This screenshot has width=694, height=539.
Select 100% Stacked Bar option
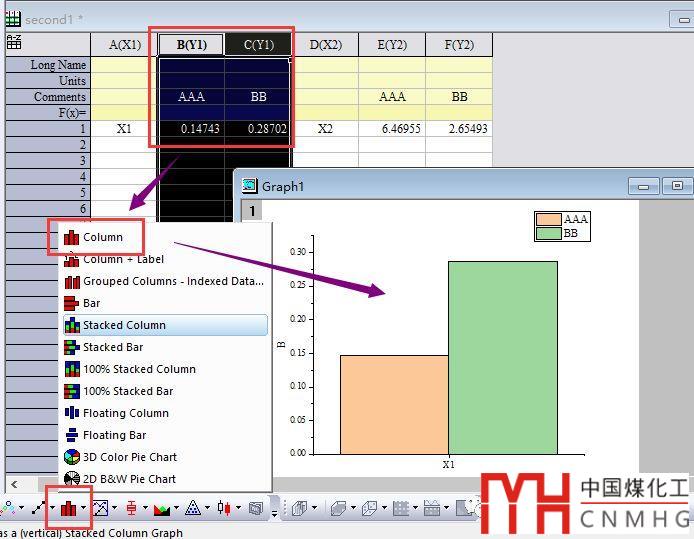(166, 391)
